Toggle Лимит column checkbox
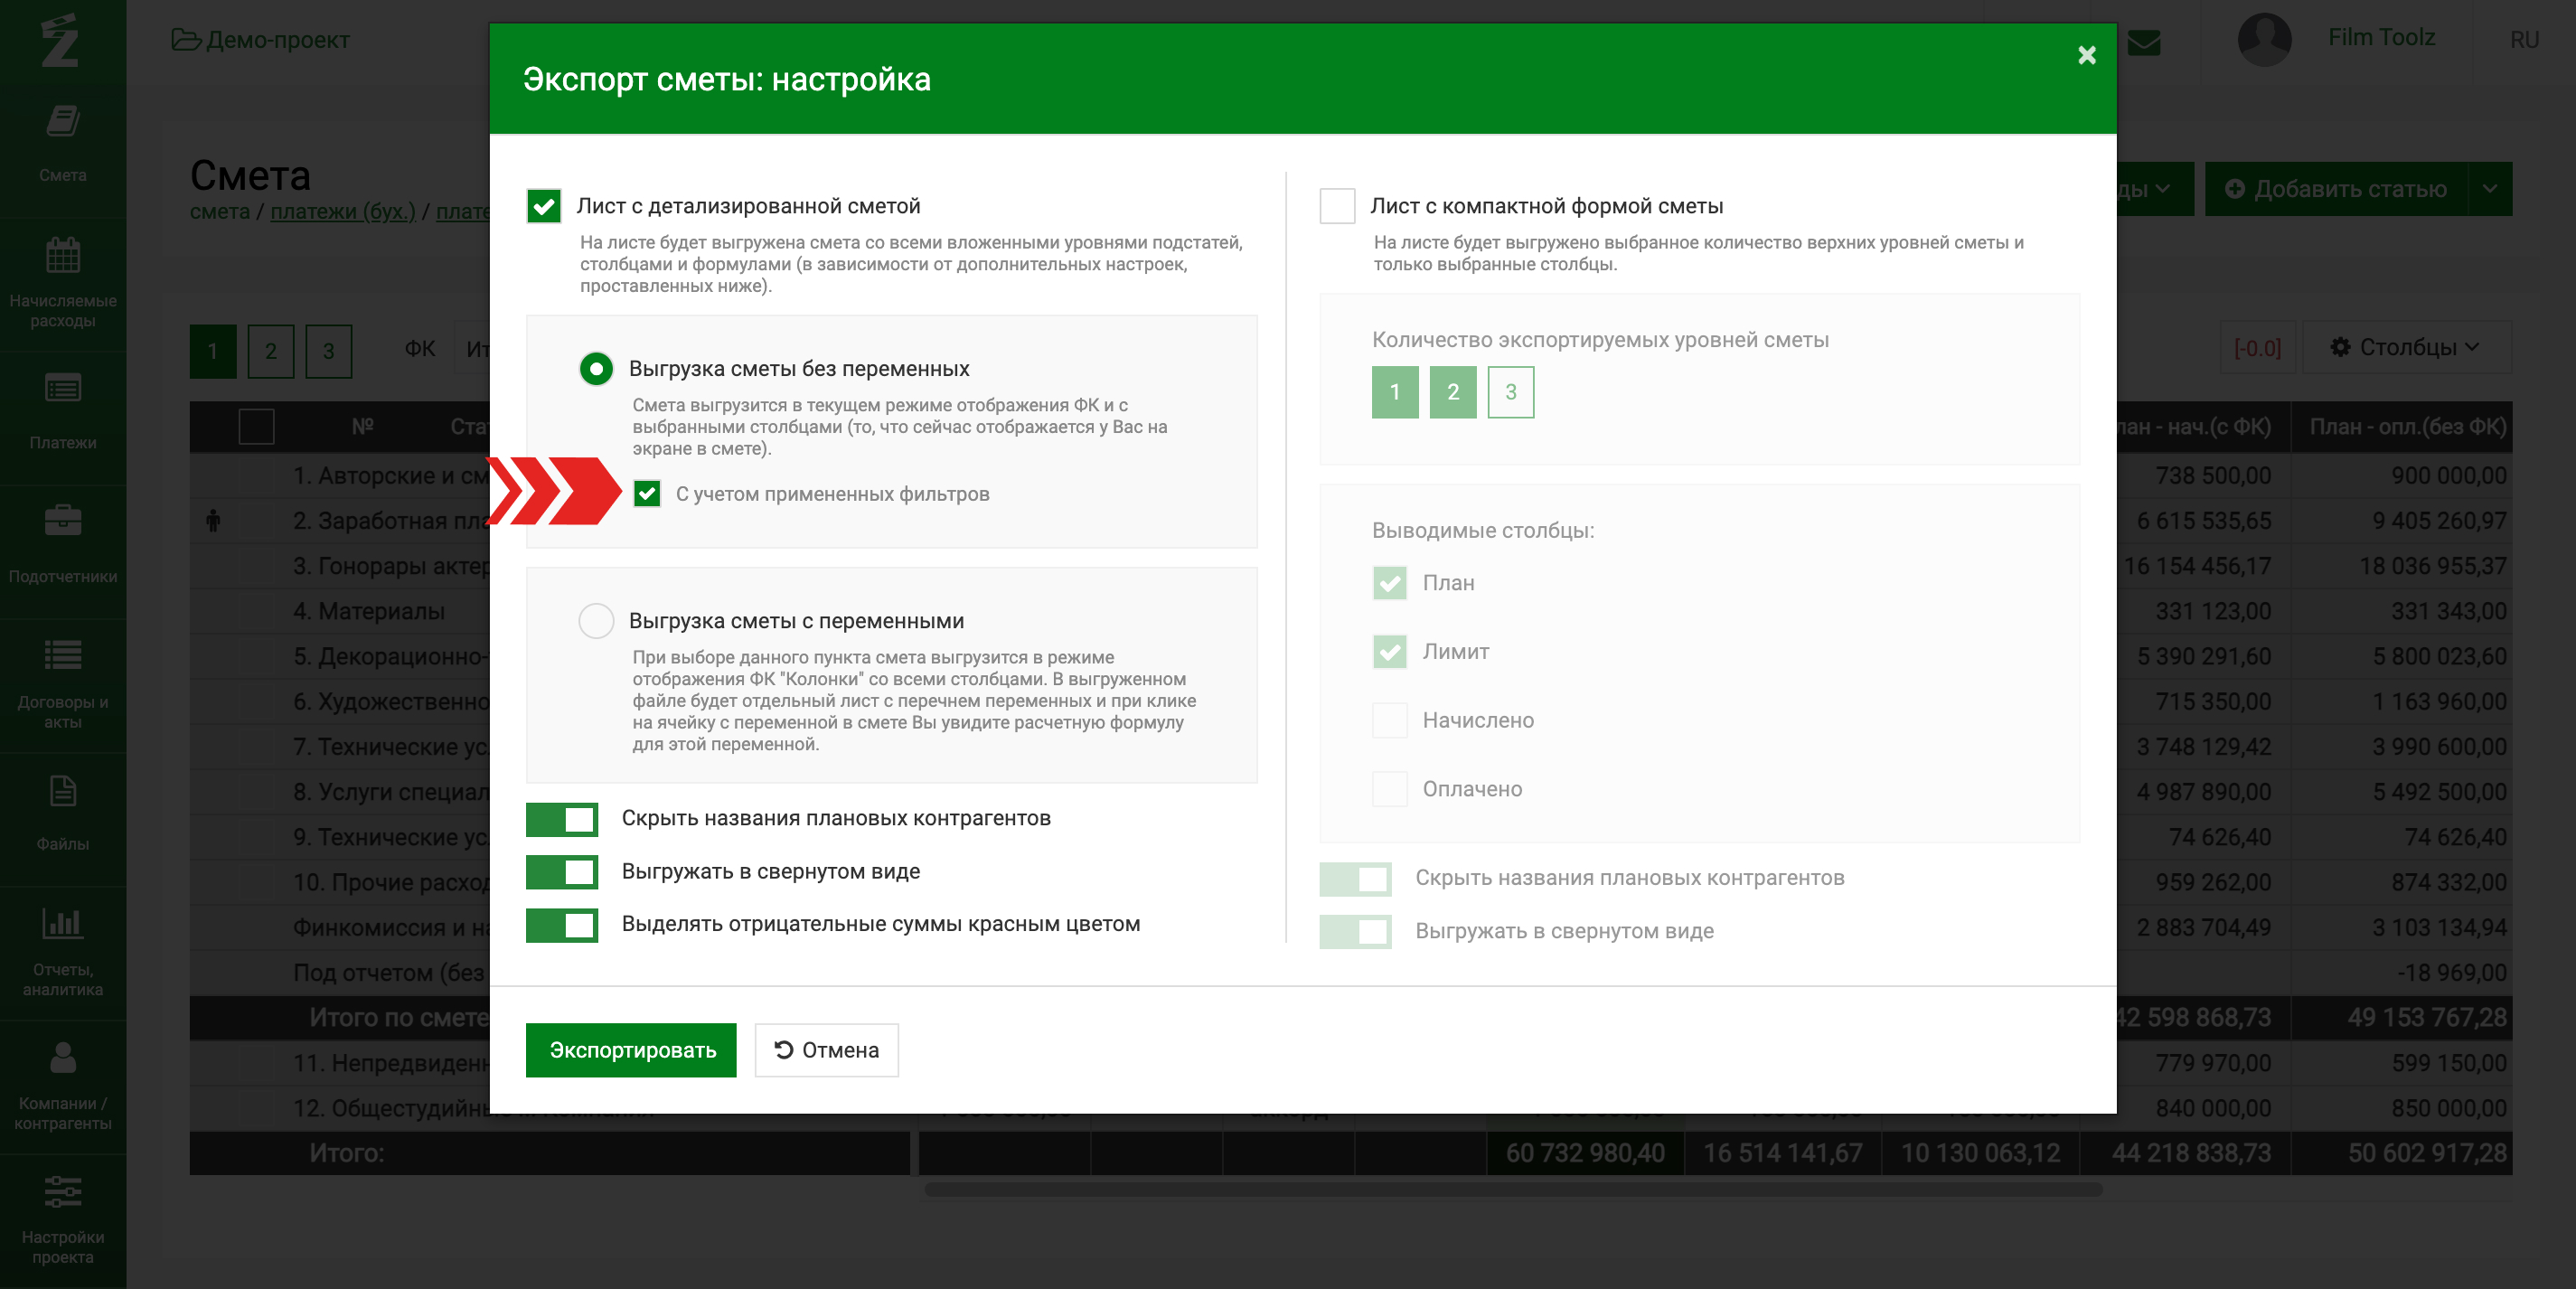The width and height of the screenshot is (2576, 1289). pos(1389,652)
